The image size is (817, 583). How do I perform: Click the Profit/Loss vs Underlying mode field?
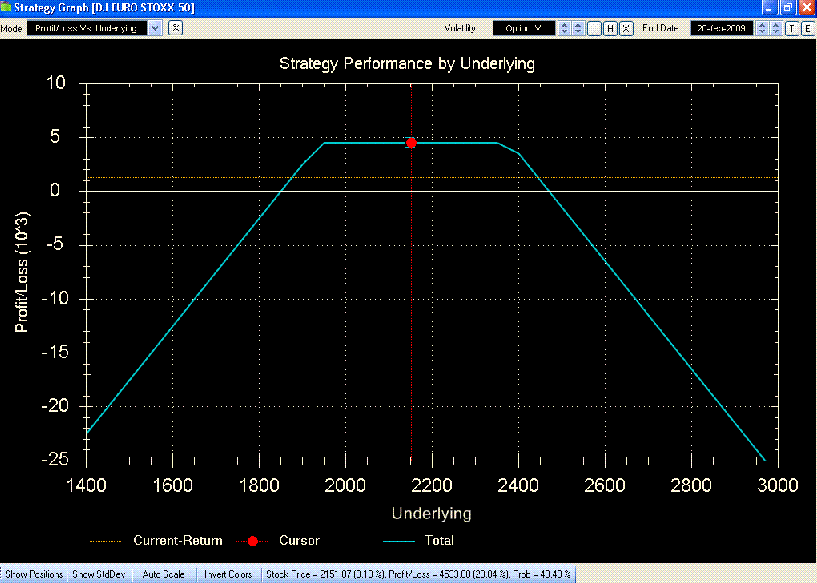tap(88, 28)
